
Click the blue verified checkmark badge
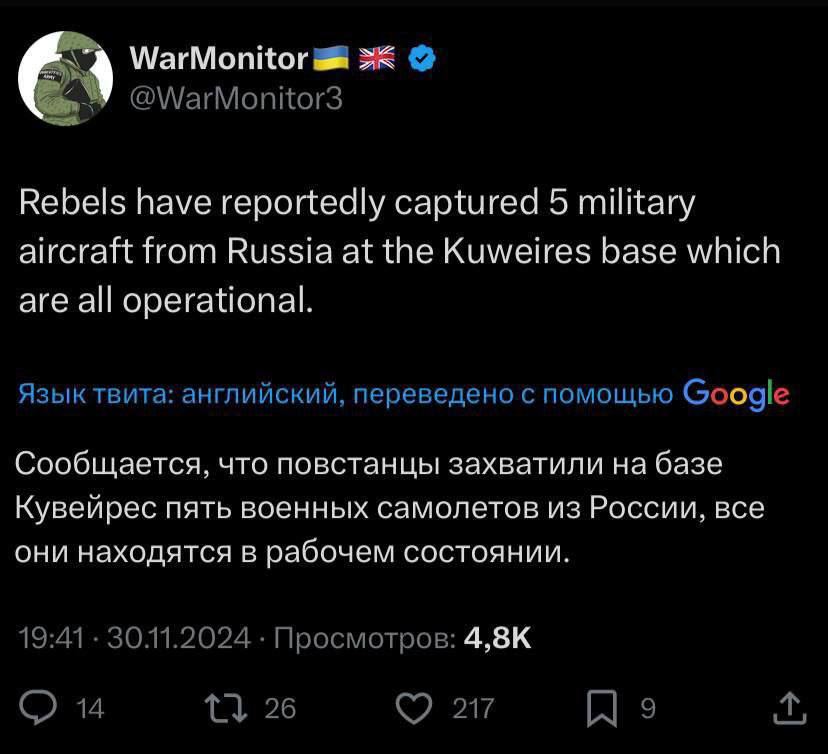422,59
